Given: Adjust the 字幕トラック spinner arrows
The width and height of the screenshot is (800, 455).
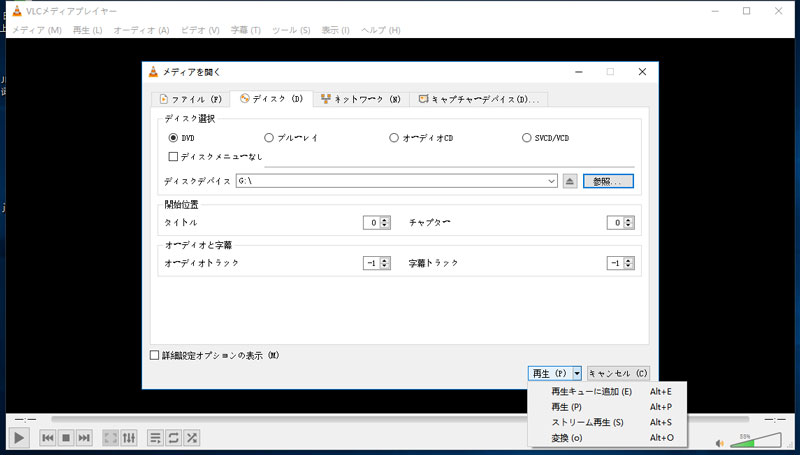Looking at the screenshot, I should (629, 263).
